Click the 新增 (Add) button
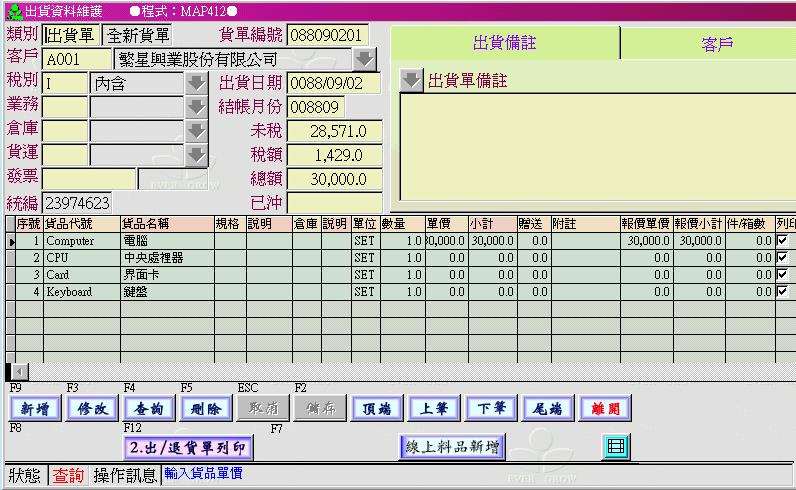Image resolution: width=796 pixels, height=490 pixels. coord(34,408)
